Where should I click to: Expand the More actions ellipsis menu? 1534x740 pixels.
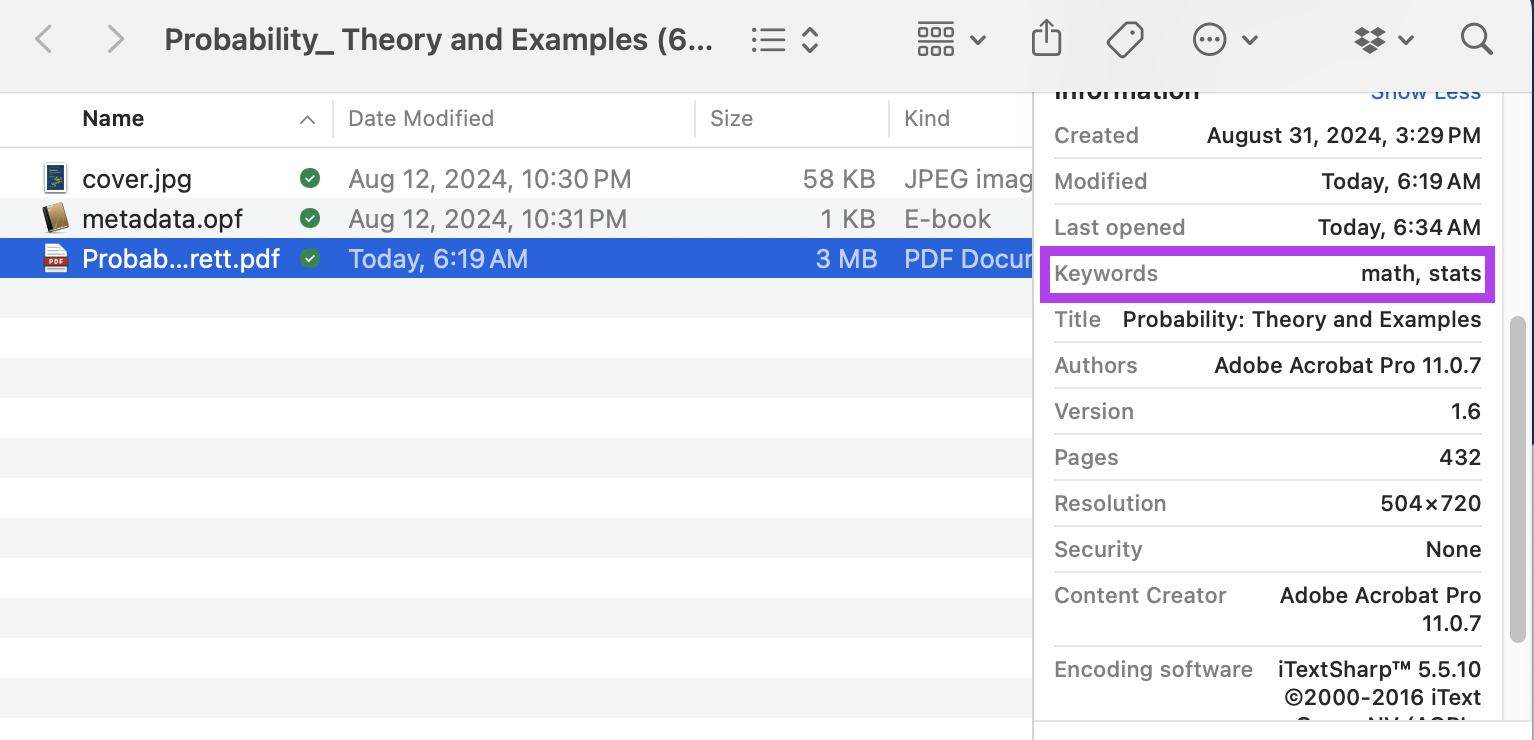1225,40
